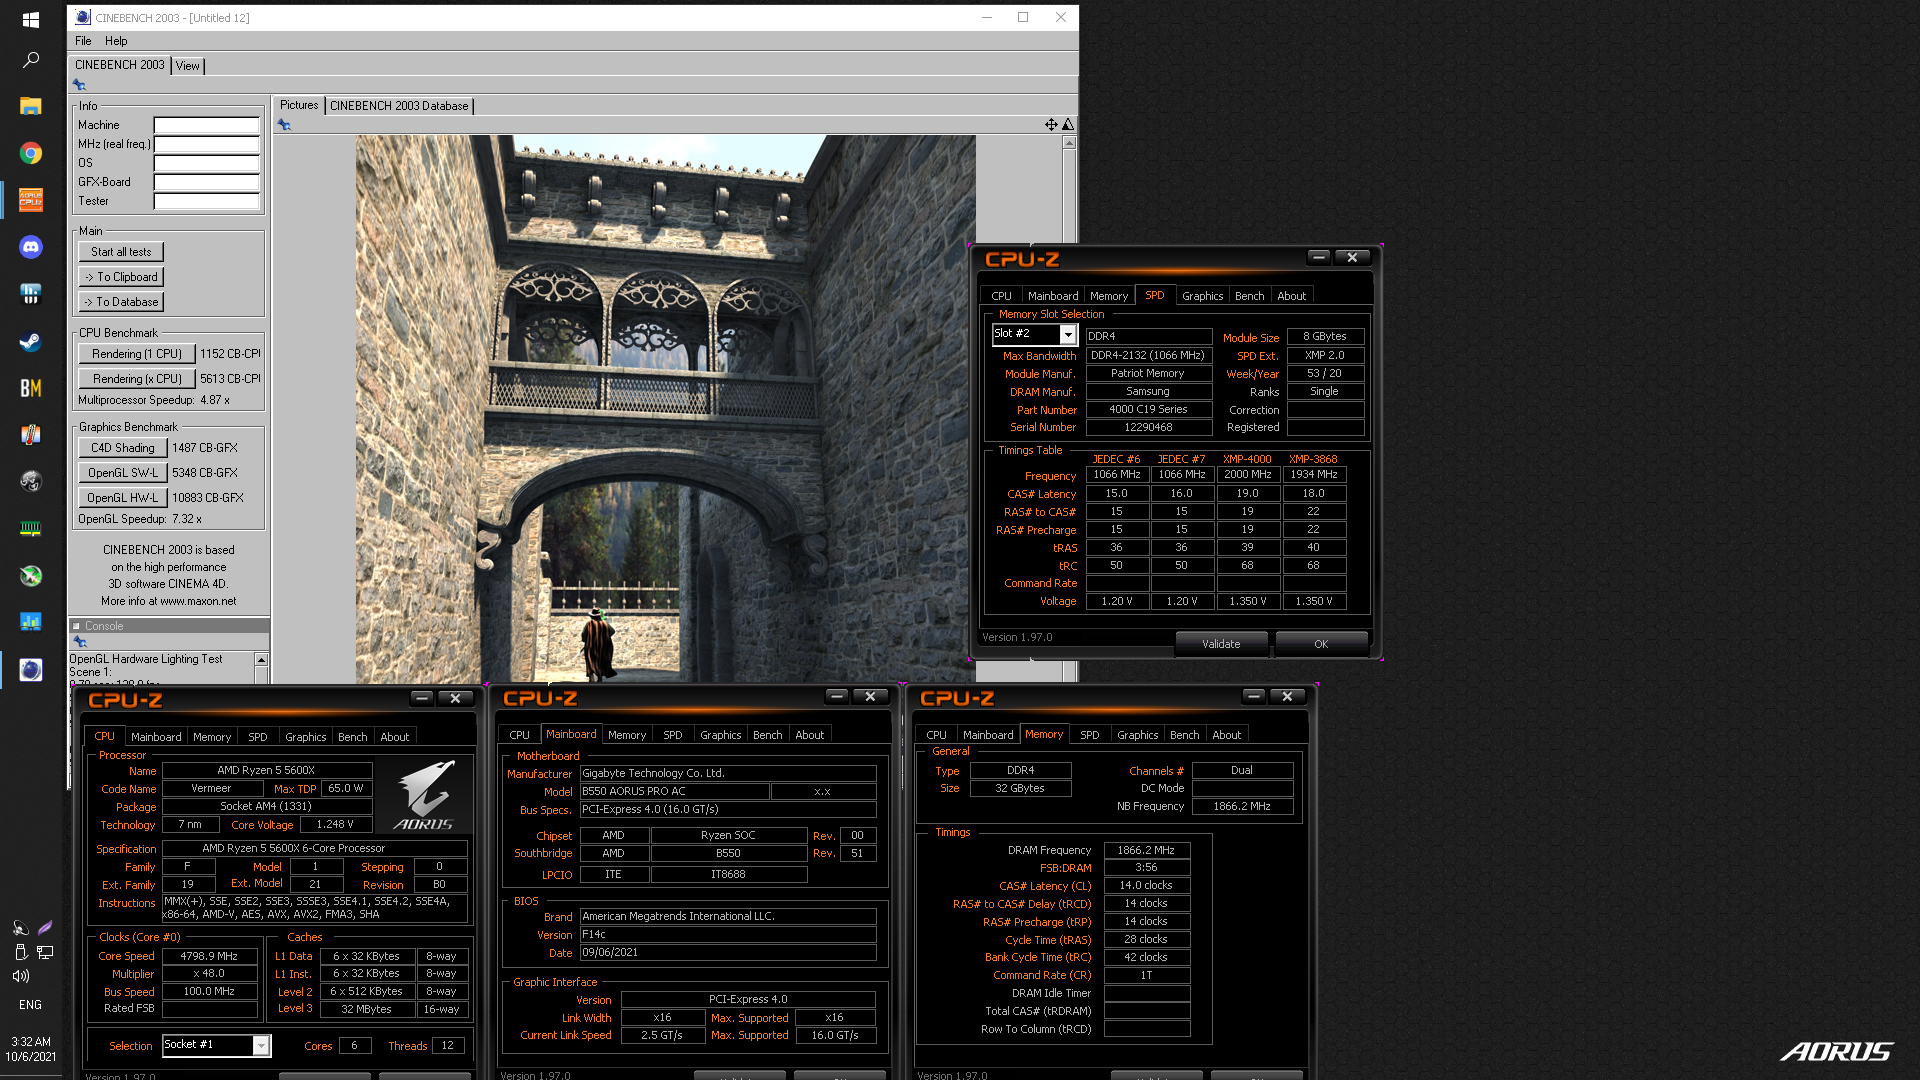Open File menu in CINEBENCH
The image size is (1920, 1080).
[83, 41]
